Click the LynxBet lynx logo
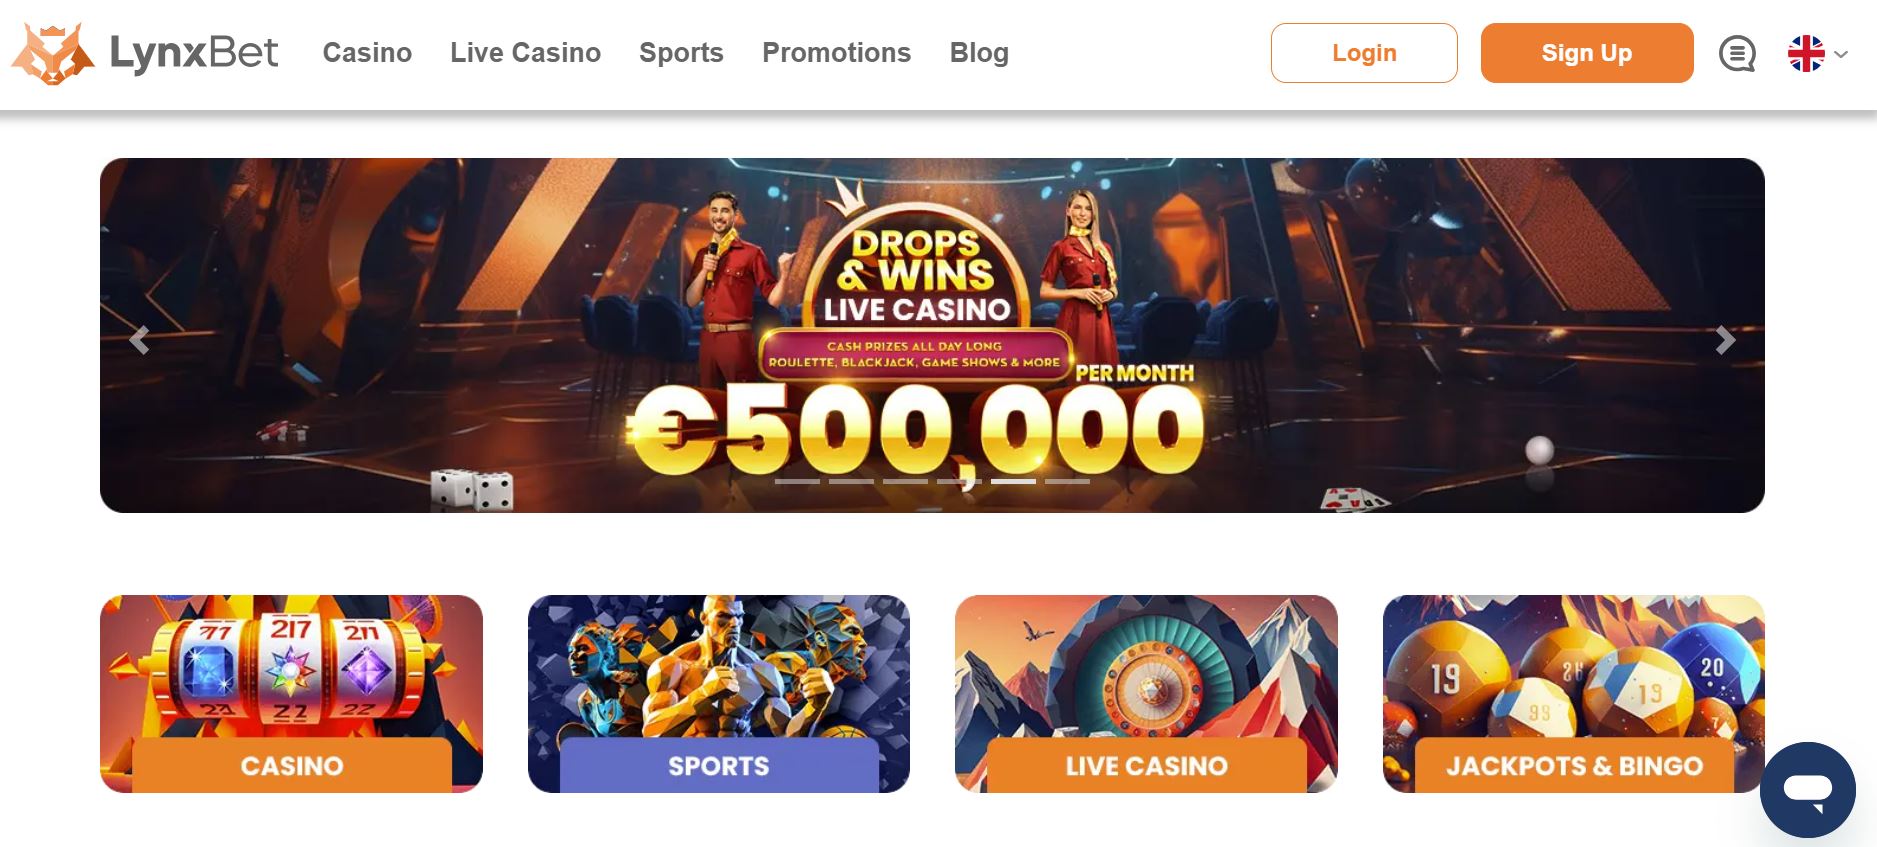 (53, 53)
